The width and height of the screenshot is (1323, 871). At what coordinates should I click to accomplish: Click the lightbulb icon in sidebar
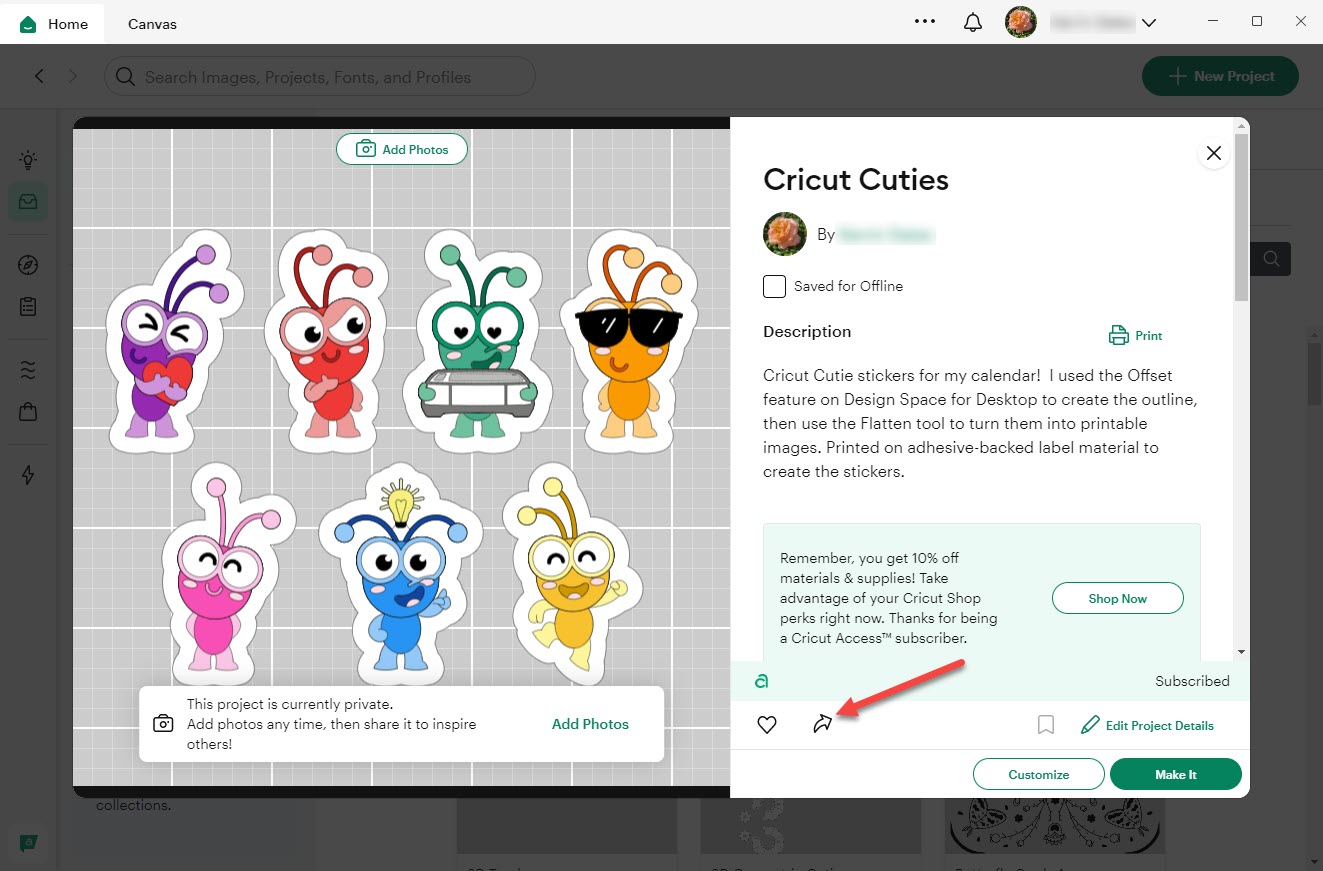pyautogui.click(x=28, y=159)
